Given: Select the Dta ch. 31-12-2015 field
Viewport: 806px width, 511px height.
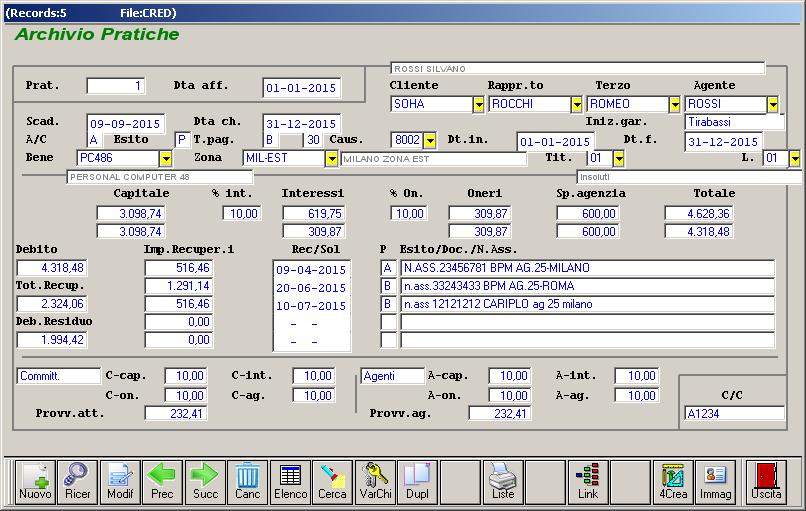Looking at the screenshot, I should click(x=301, y=123).
